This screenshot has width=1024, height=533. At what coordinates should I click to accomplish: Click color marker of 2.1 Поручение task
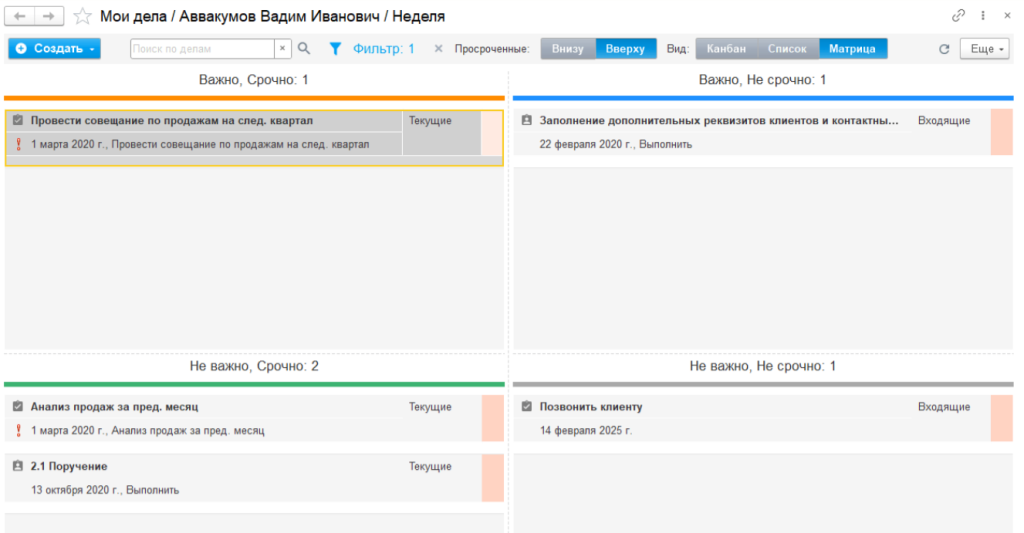point(492,477)
